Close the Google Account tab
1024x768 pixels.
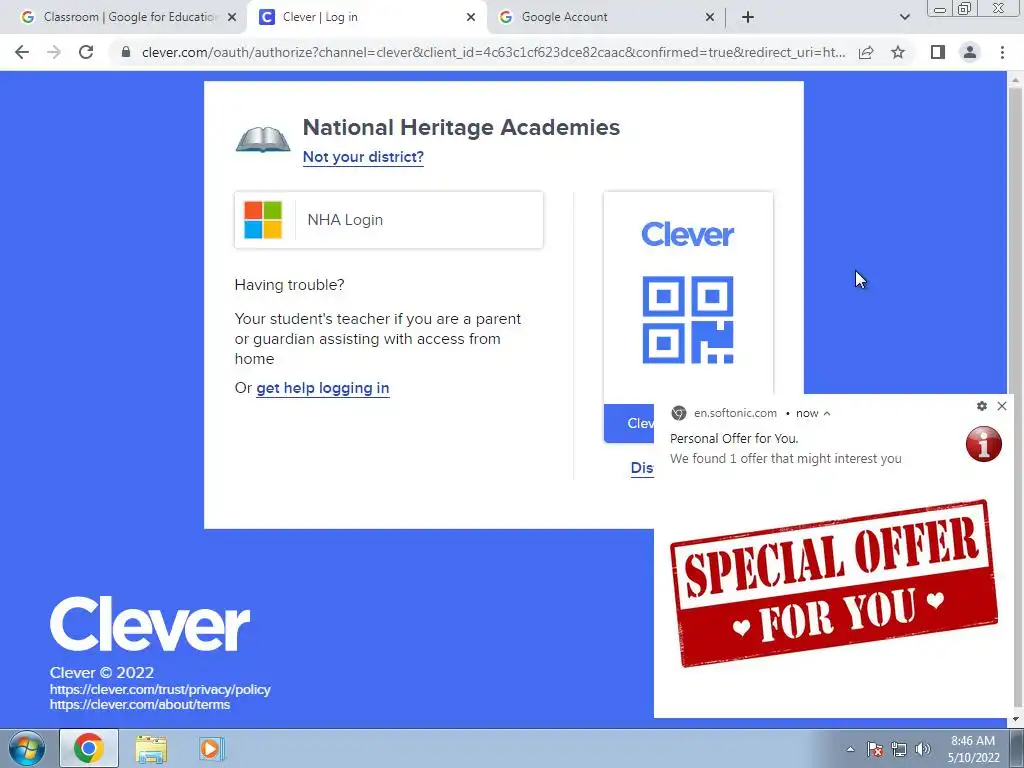(x=710, y=17)
